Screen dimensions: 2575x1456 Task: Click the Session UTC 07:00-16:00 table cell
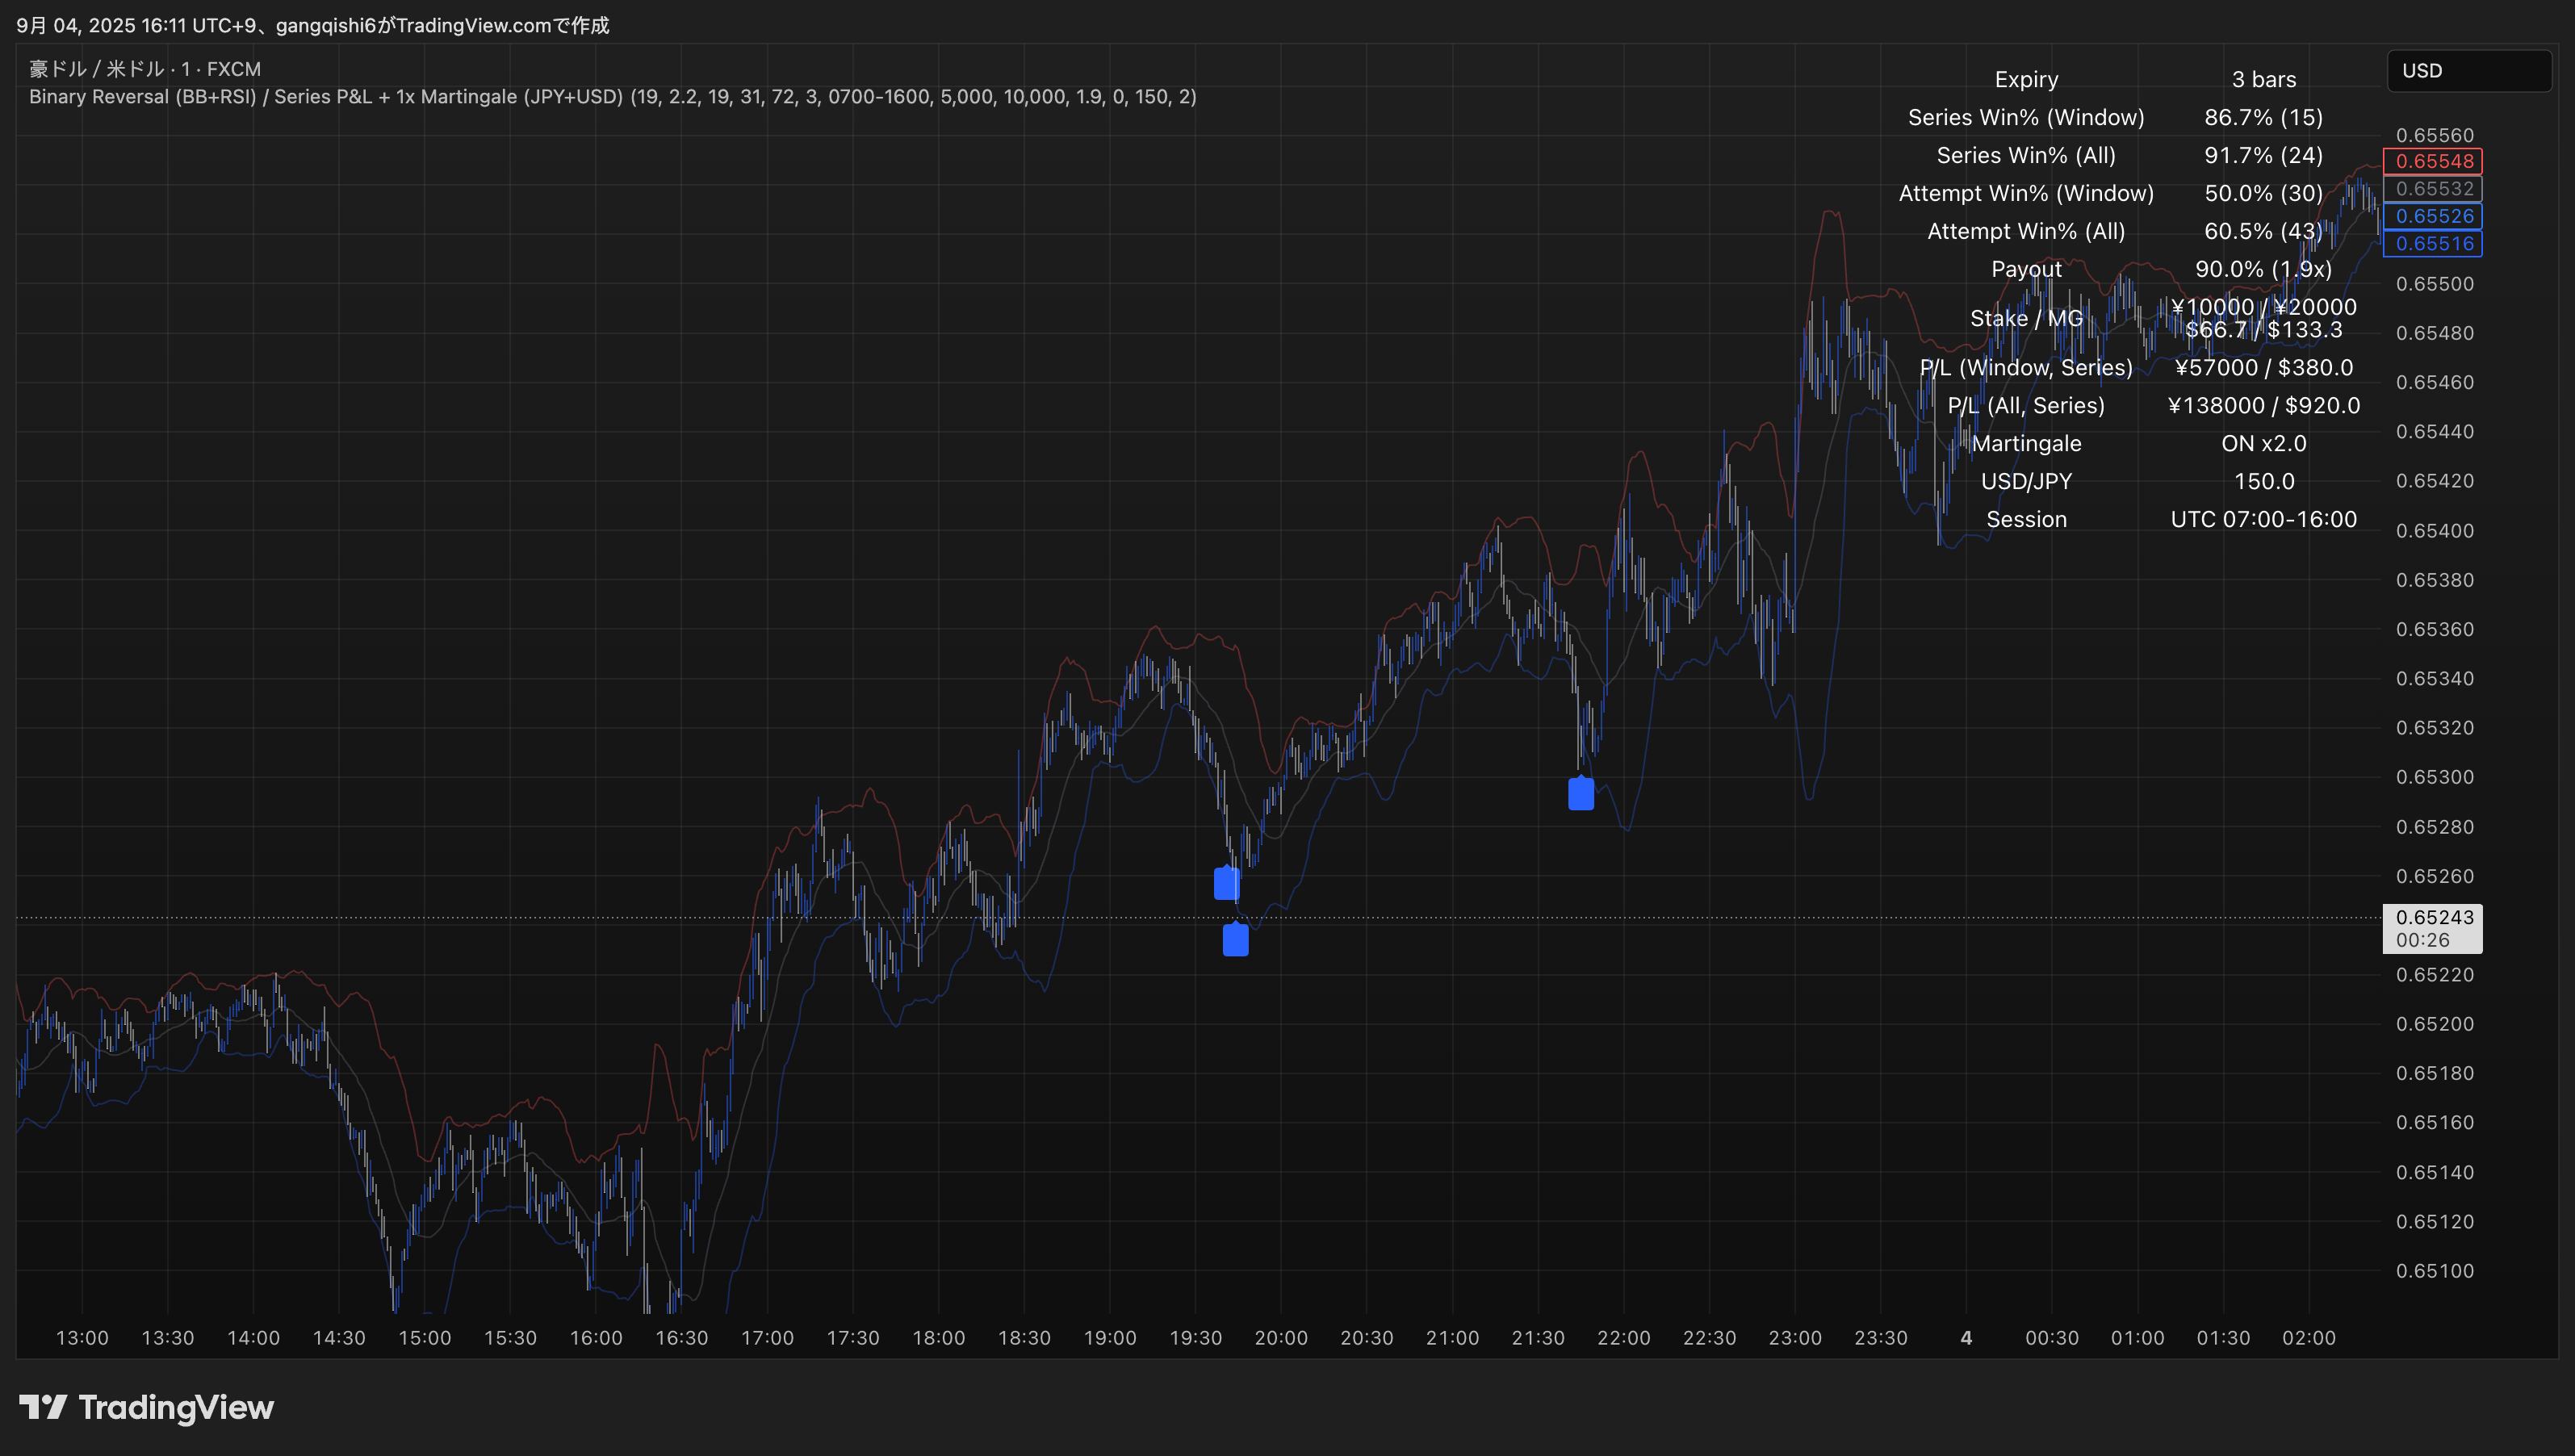pyautogui.click(x=2263, y=519)
